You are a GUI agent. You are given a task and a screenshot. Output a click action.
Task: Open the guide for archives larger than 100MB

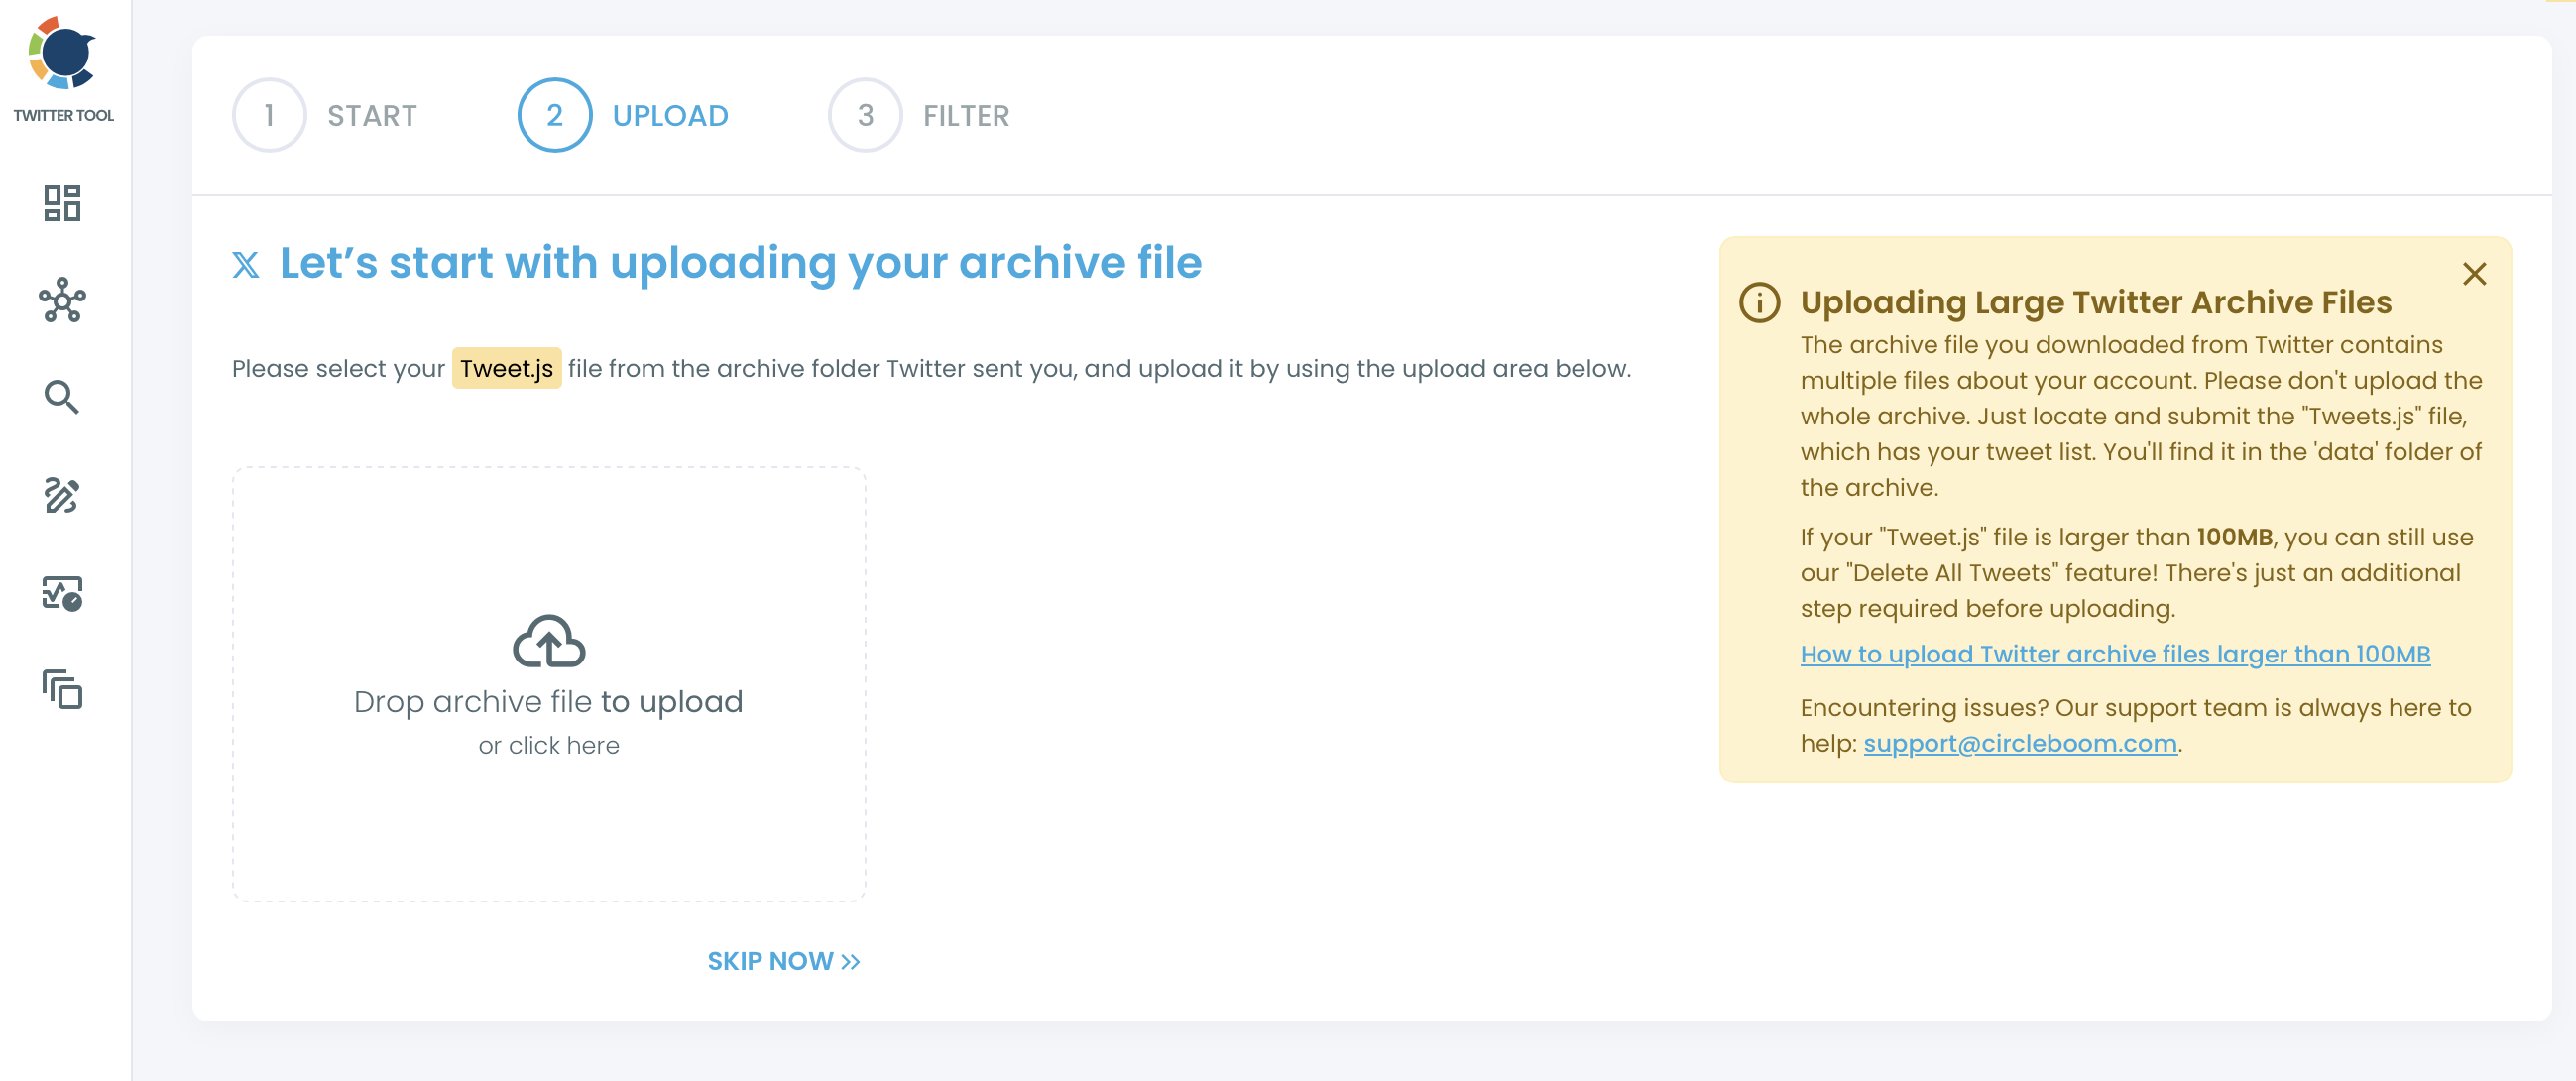[2115, 654]
